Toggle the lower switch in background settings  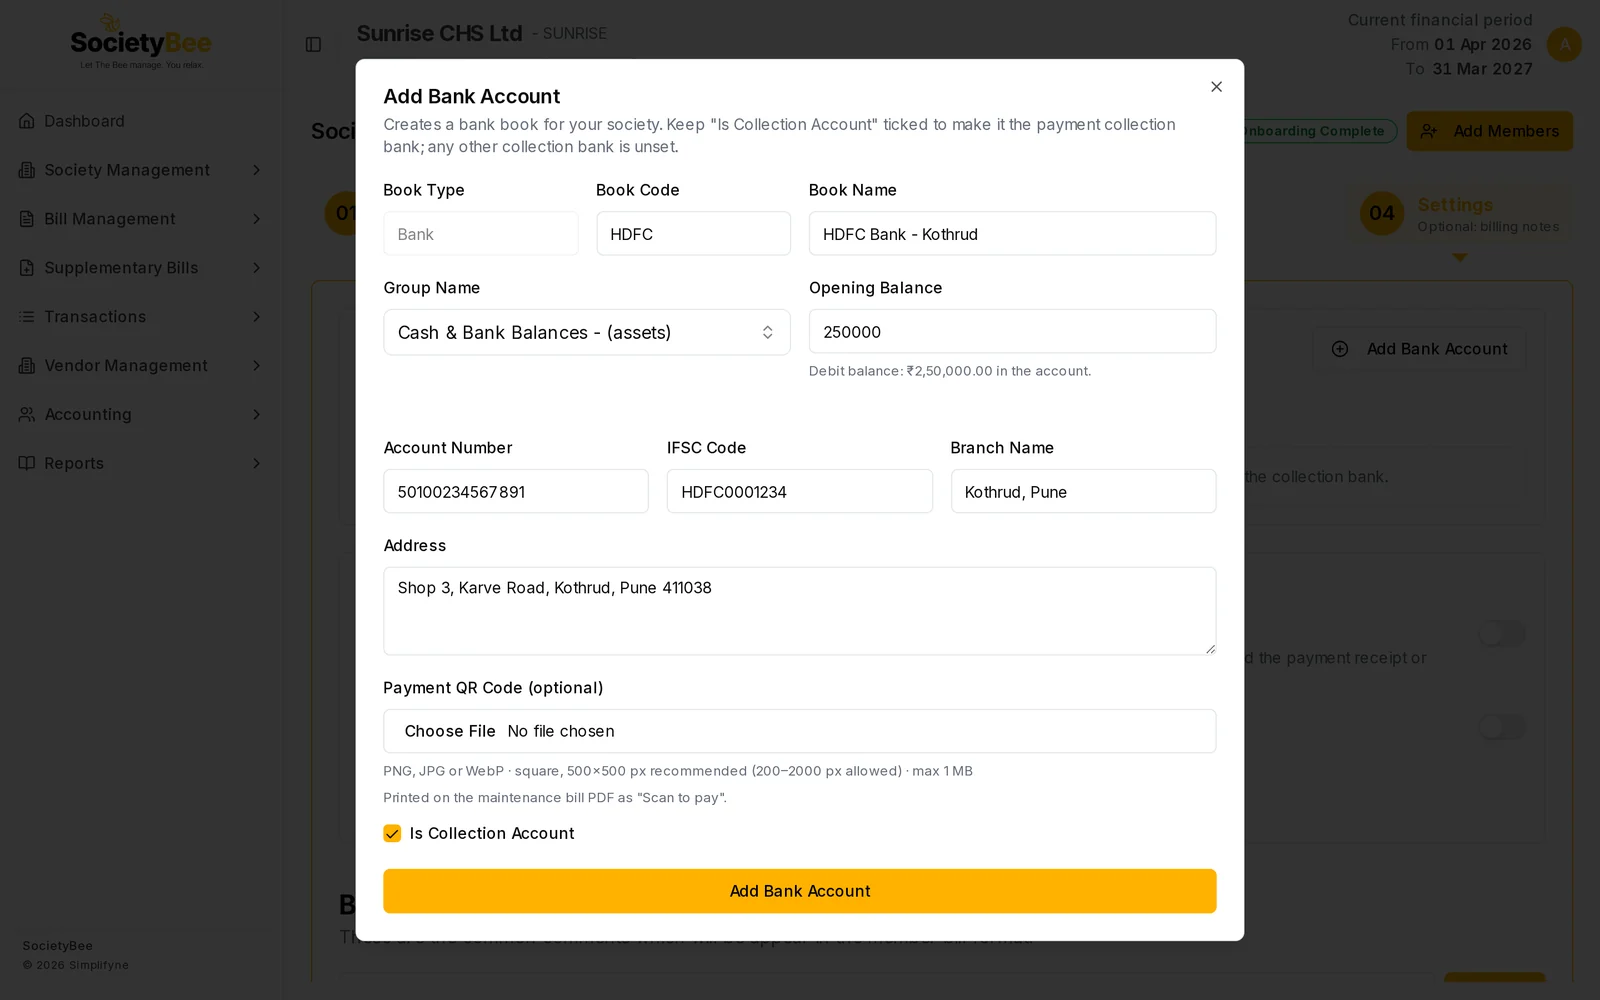point(1502,727)
